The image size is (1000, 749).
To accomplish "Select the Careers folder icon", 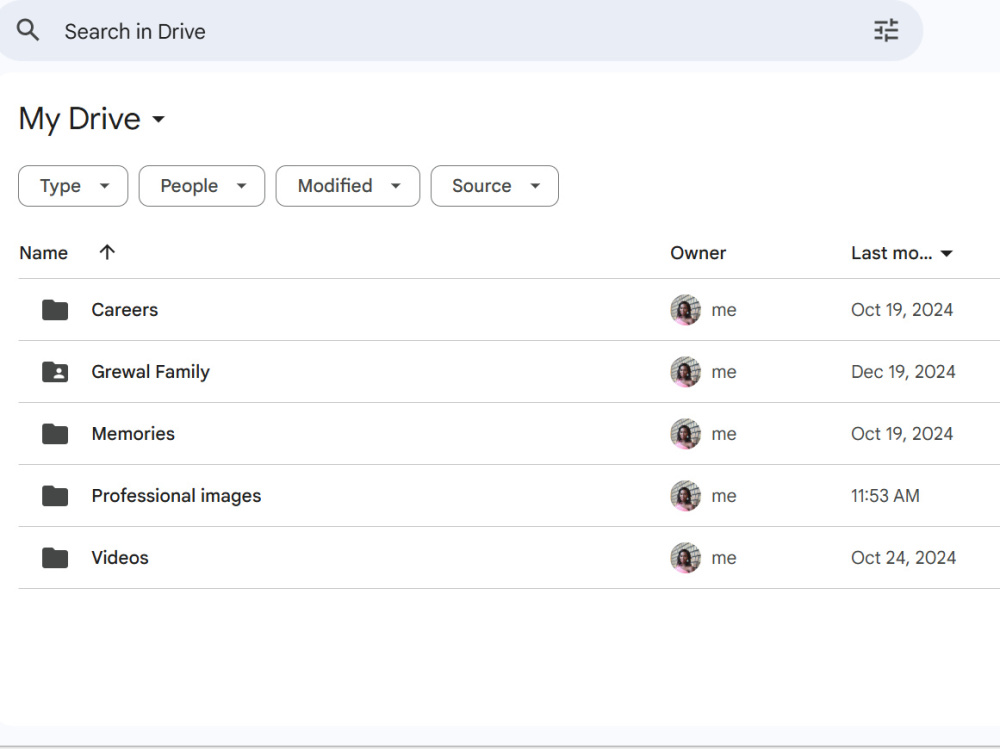I will click(55, 309).
